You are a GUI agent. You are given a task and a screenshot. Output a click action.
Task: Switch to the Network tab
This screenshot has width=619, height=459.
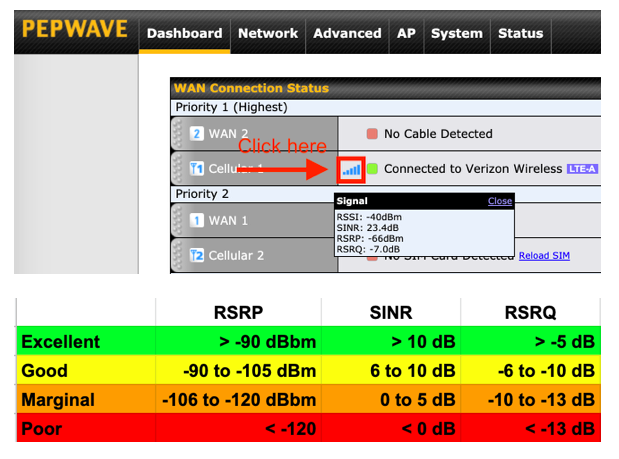click(268, 33)
